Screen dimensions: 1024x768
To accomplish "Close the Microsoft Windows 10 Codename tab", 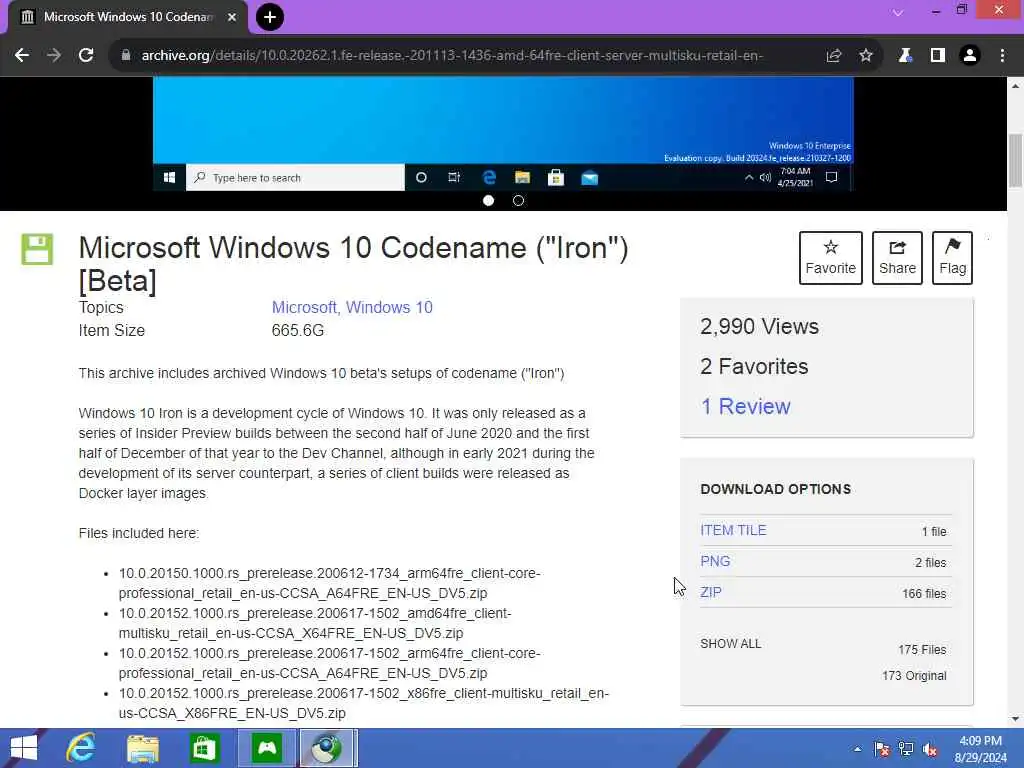I will coord(232,17).
